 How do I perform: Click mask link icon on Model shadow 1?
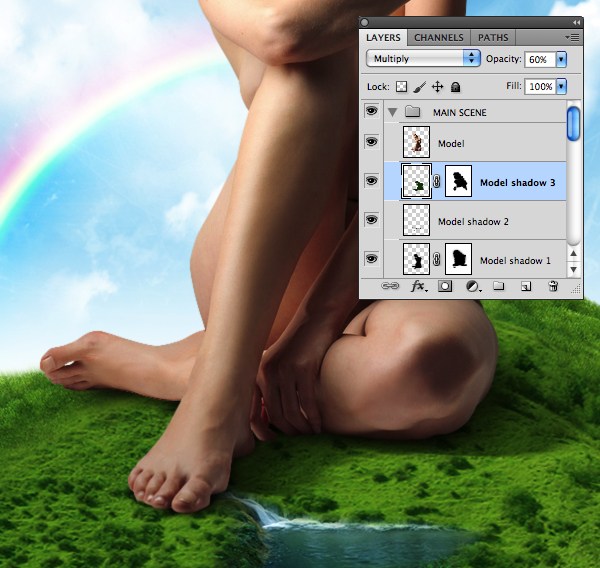(437, 259)
